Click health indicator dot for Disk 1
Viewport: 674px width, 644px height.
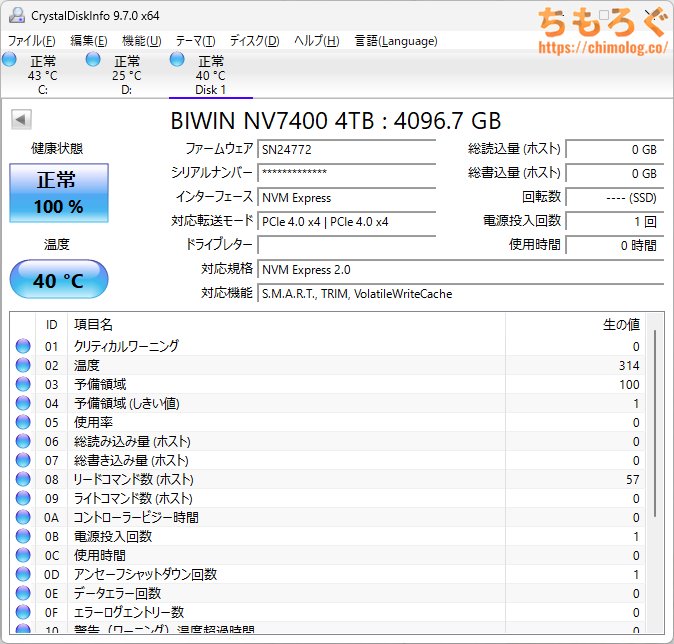click(x=177, y=59)
